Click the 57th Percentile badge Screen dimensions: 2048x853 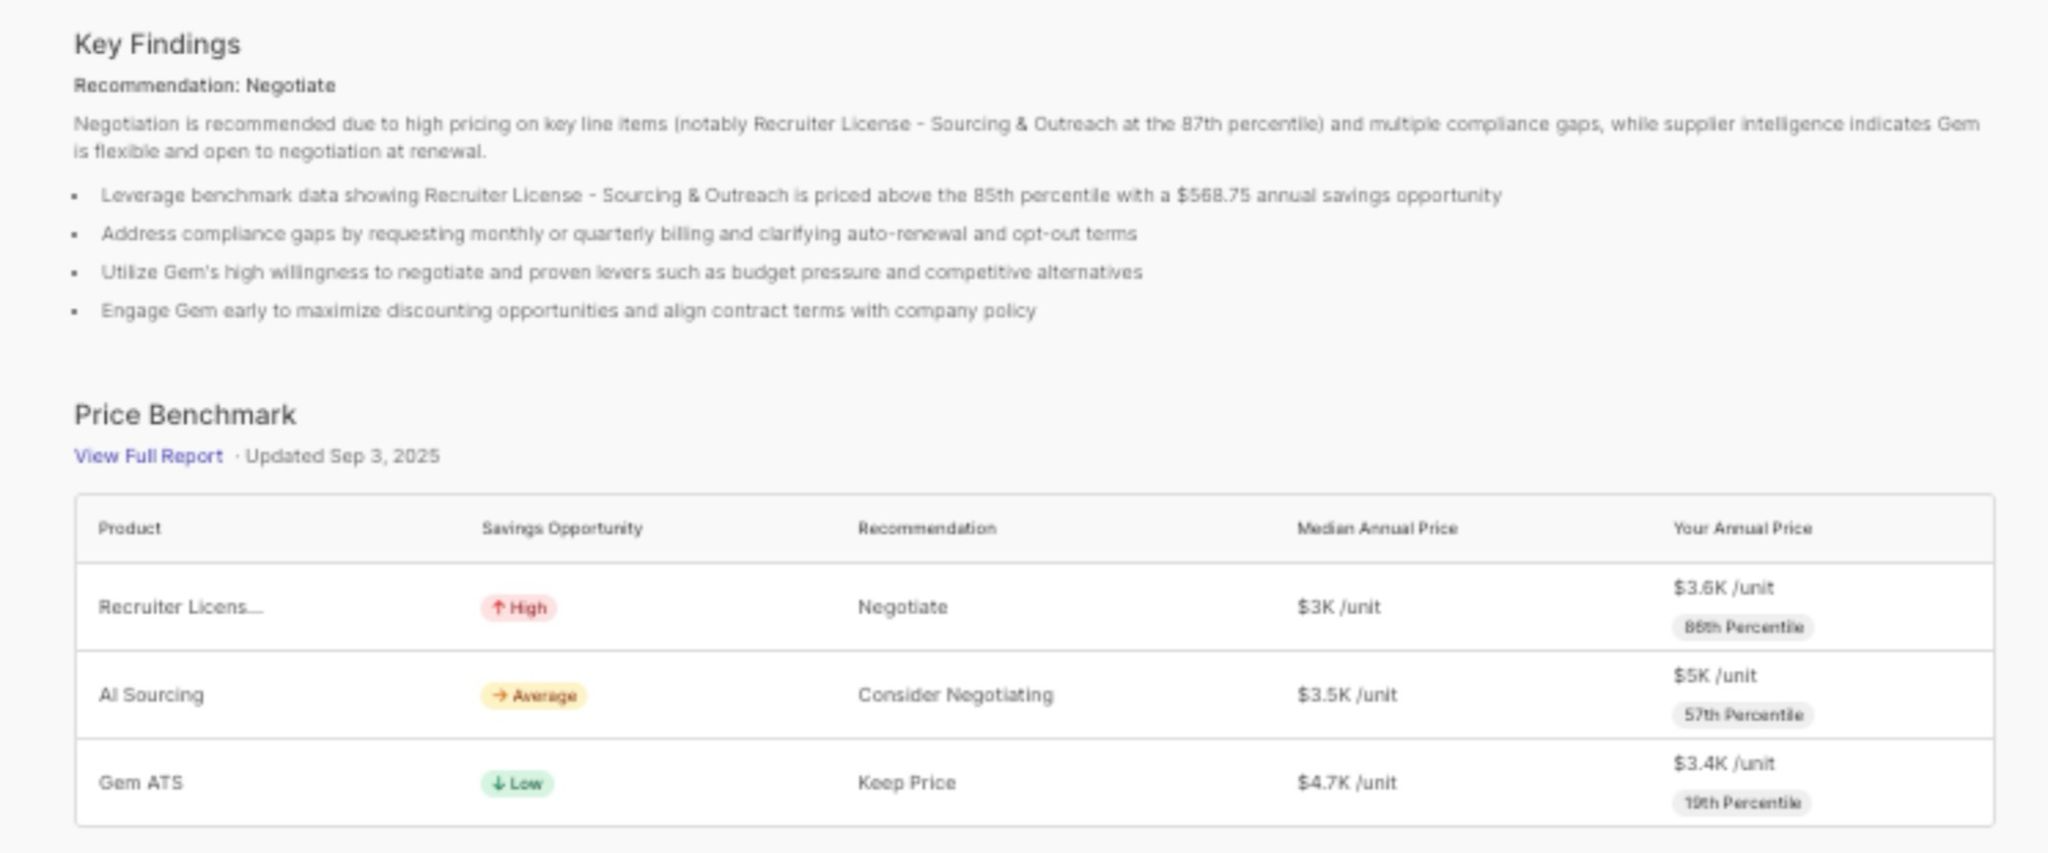(1742, 715)
